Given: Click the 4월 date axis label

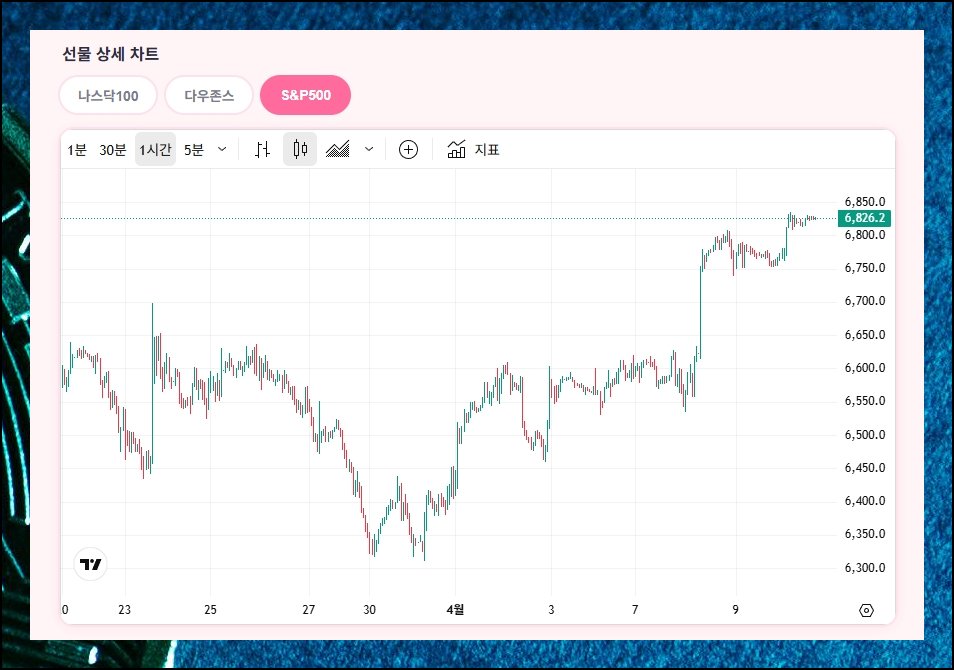Looking at the screenshot, I should 455,609.
